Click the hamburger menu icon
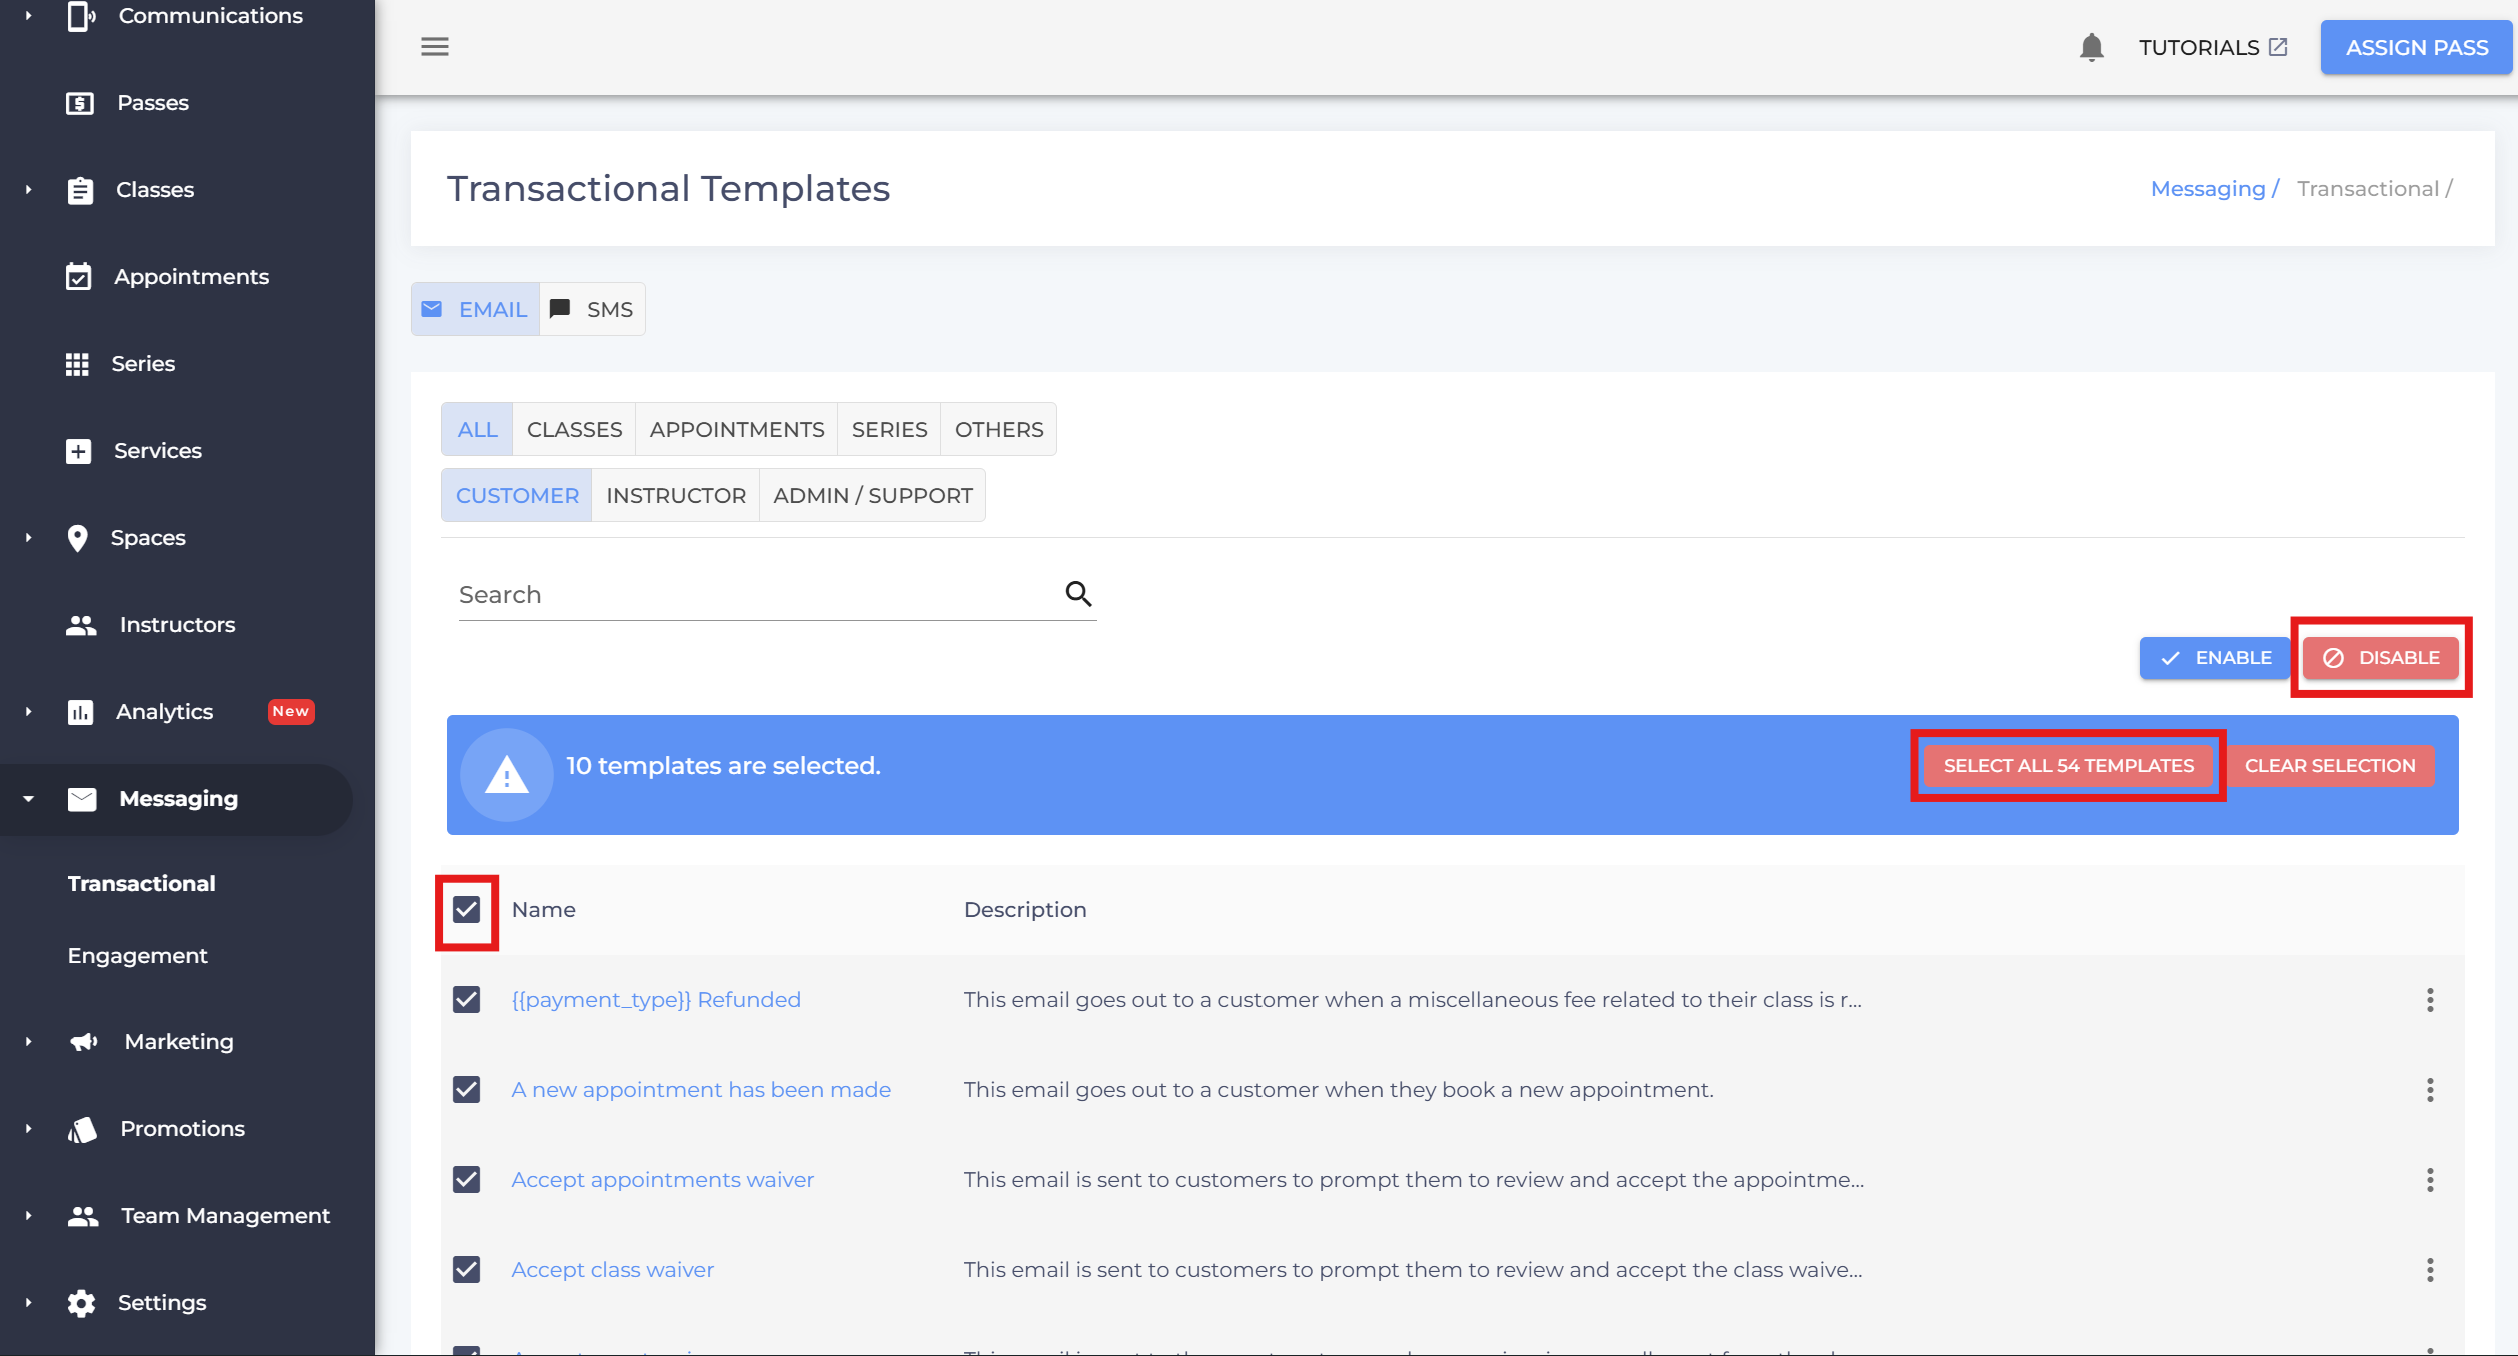2518x1356 pixels. (434, 47)
